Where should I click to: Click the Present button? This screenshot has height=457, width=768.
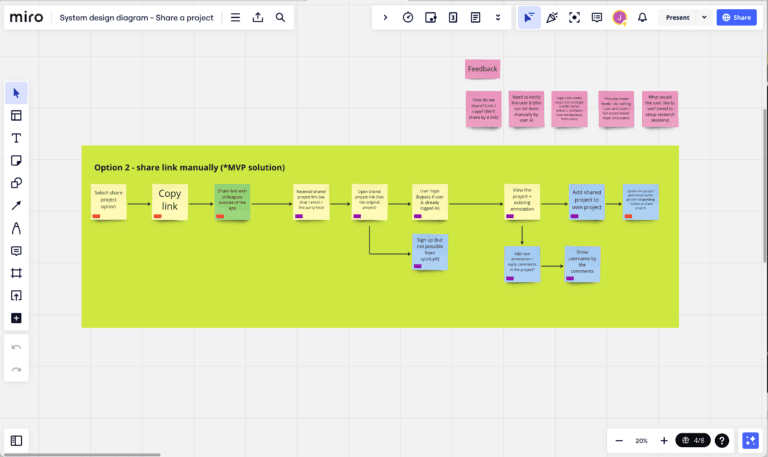pos(677,17)
